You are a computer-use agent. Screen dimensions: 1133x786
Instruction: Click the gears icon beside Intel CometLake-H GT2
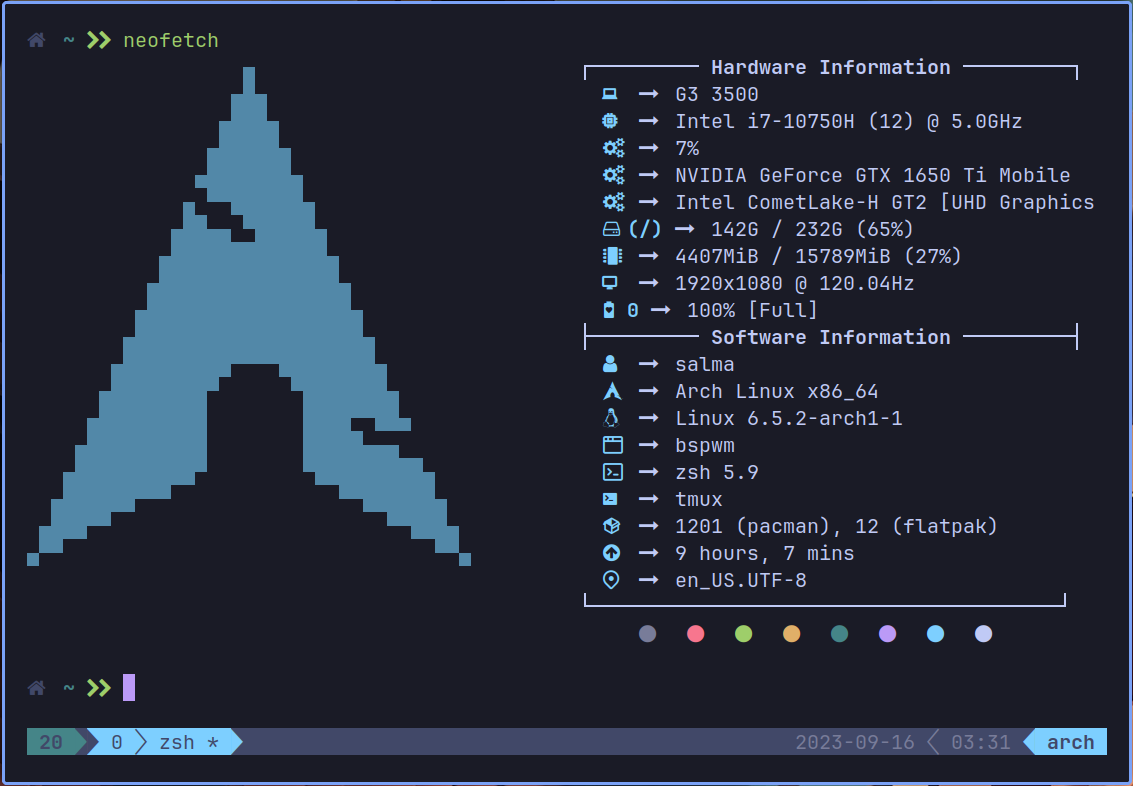[x=613, y=202]
